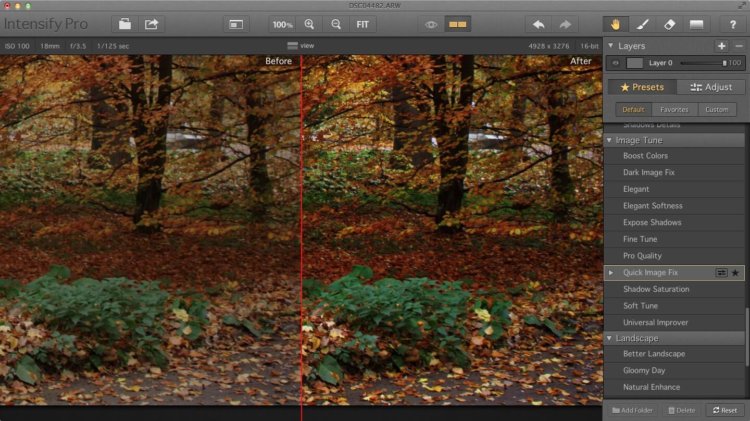Viewport: 750px width, 421px height.
Task: Apply the Boost Colors preset
Action: [674, 156]
